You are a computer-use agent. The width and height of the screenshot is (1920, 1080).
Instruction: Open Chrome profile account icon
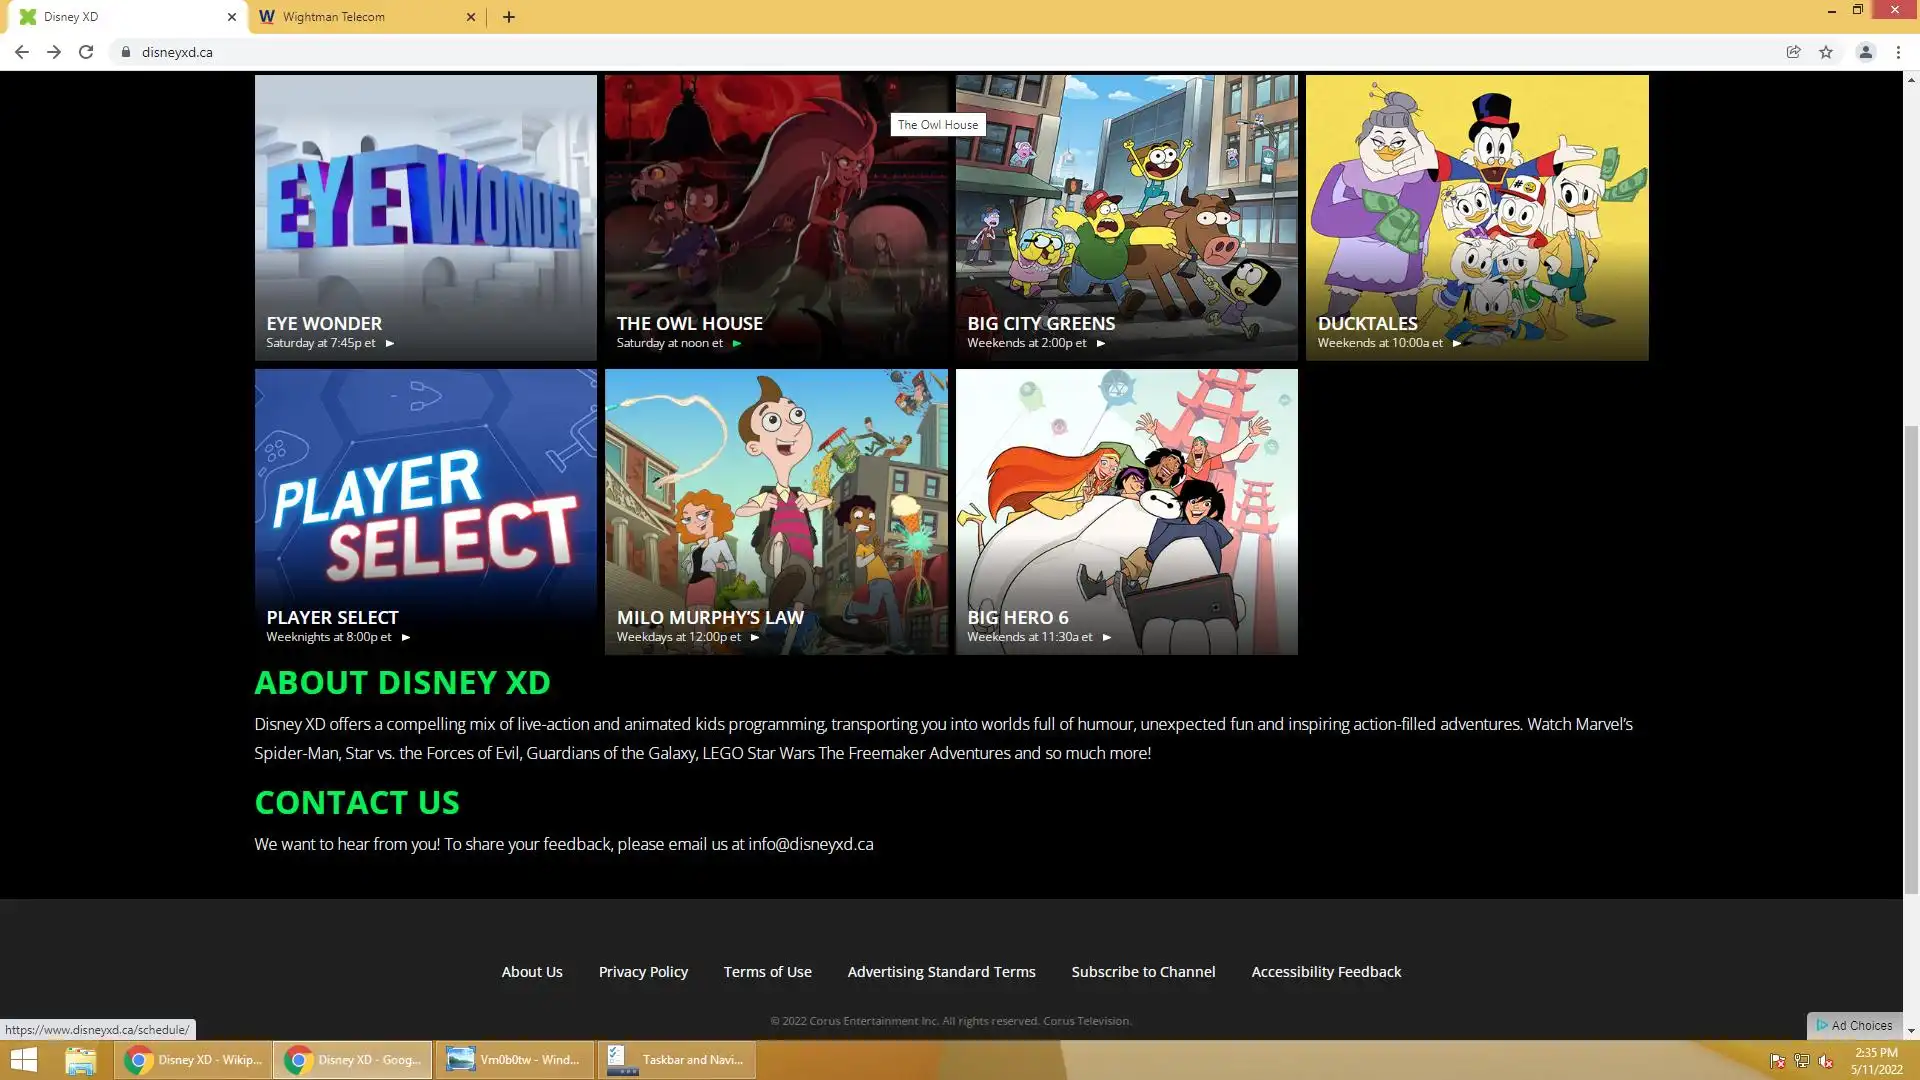(1865, 52)
